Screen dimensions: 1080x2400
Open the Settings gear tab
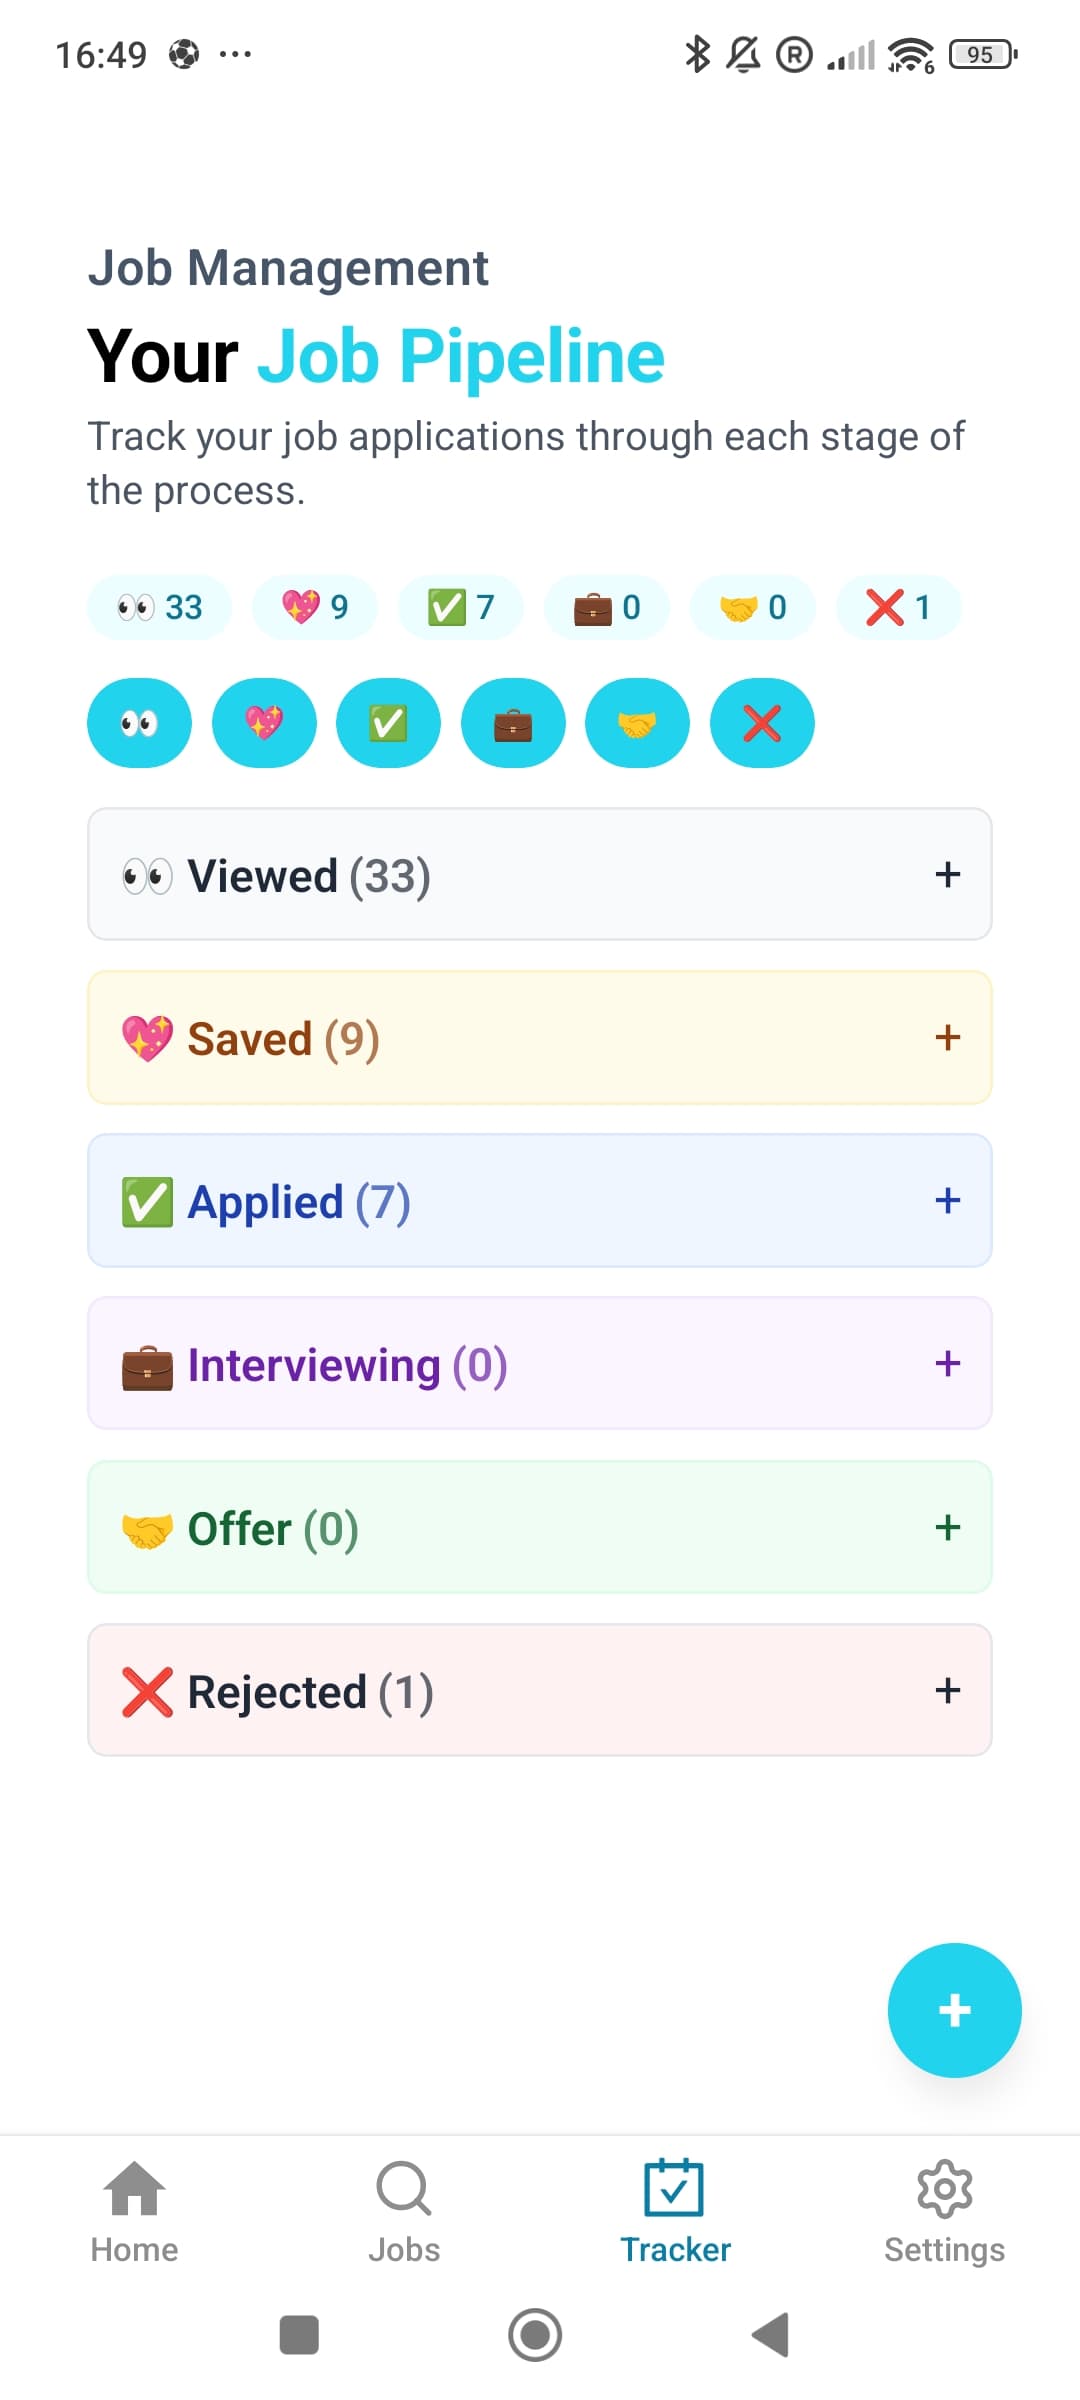(x=944, y=2212)
